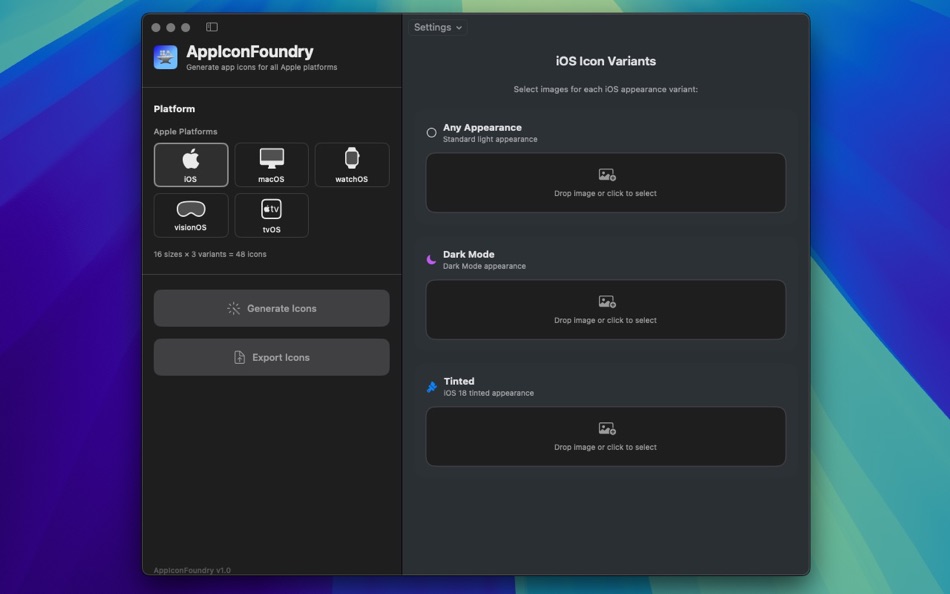Open the Settings dropdown
The height and width of the screenshot is (594, 950).
click(x=437, y=27)
